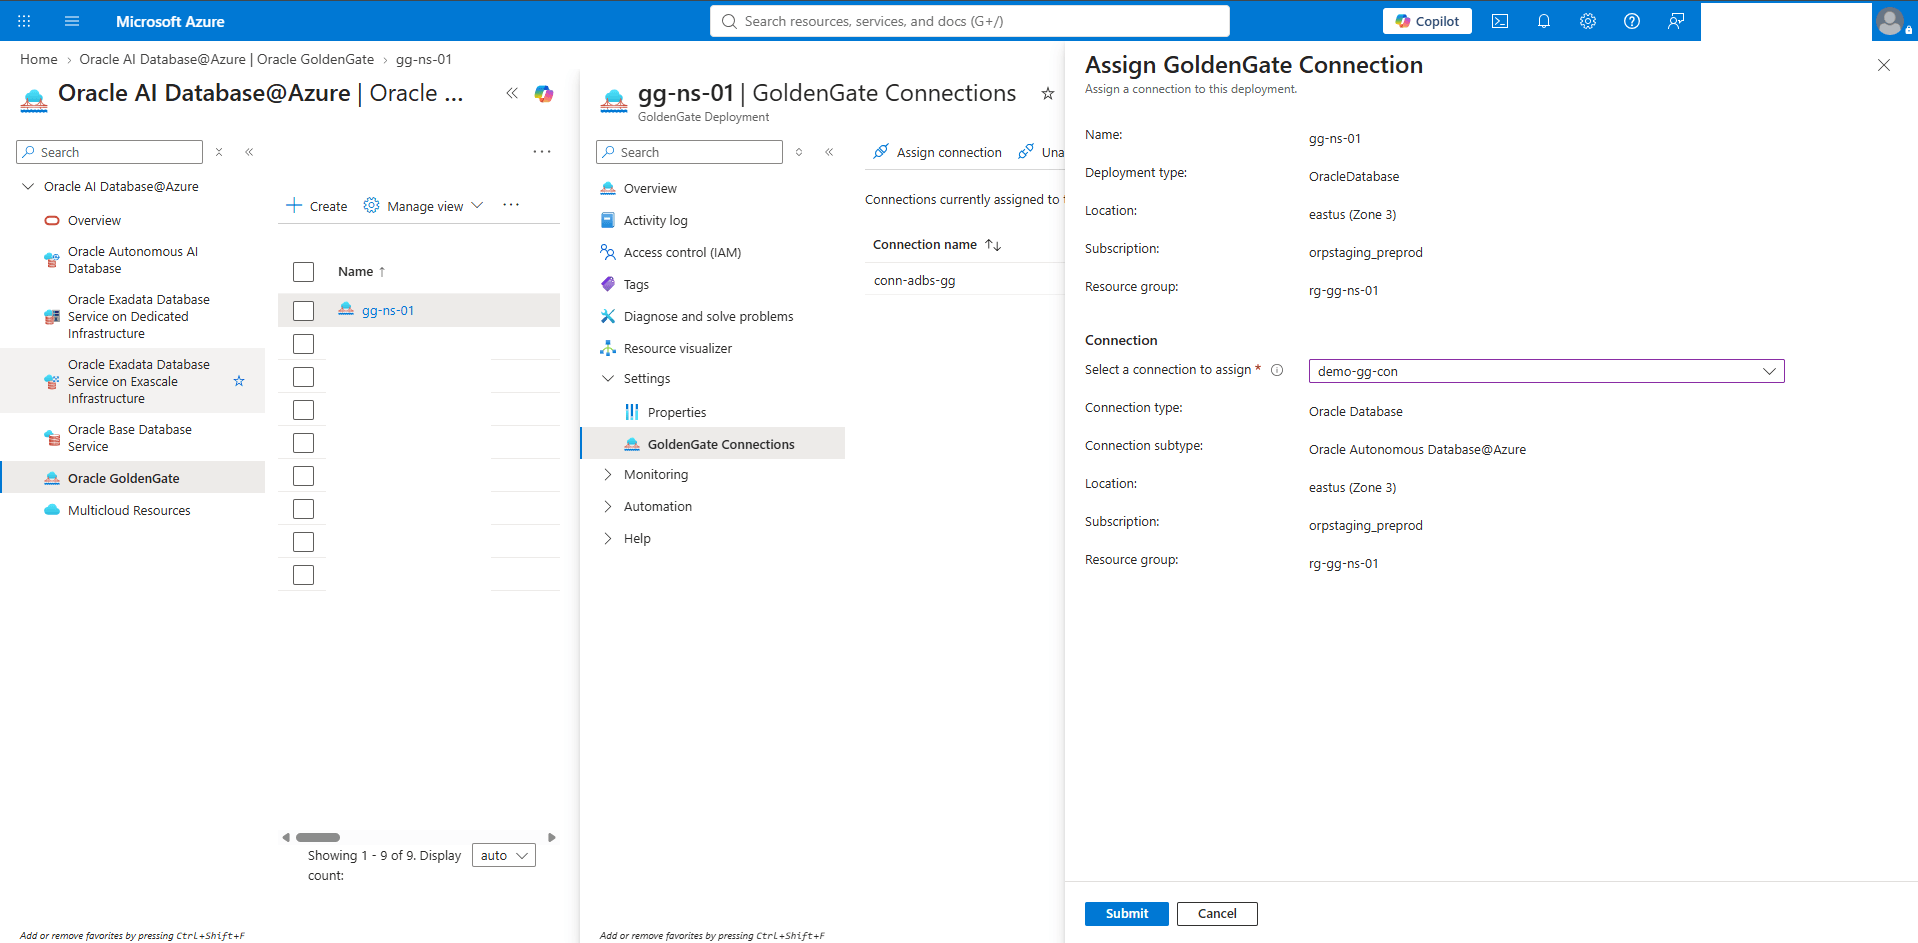The height and width of the screenshot is (943, 1918).
Task: Check the fourth row checkbox beneath the gg-ns-01 row
Action: coord(304,443)
